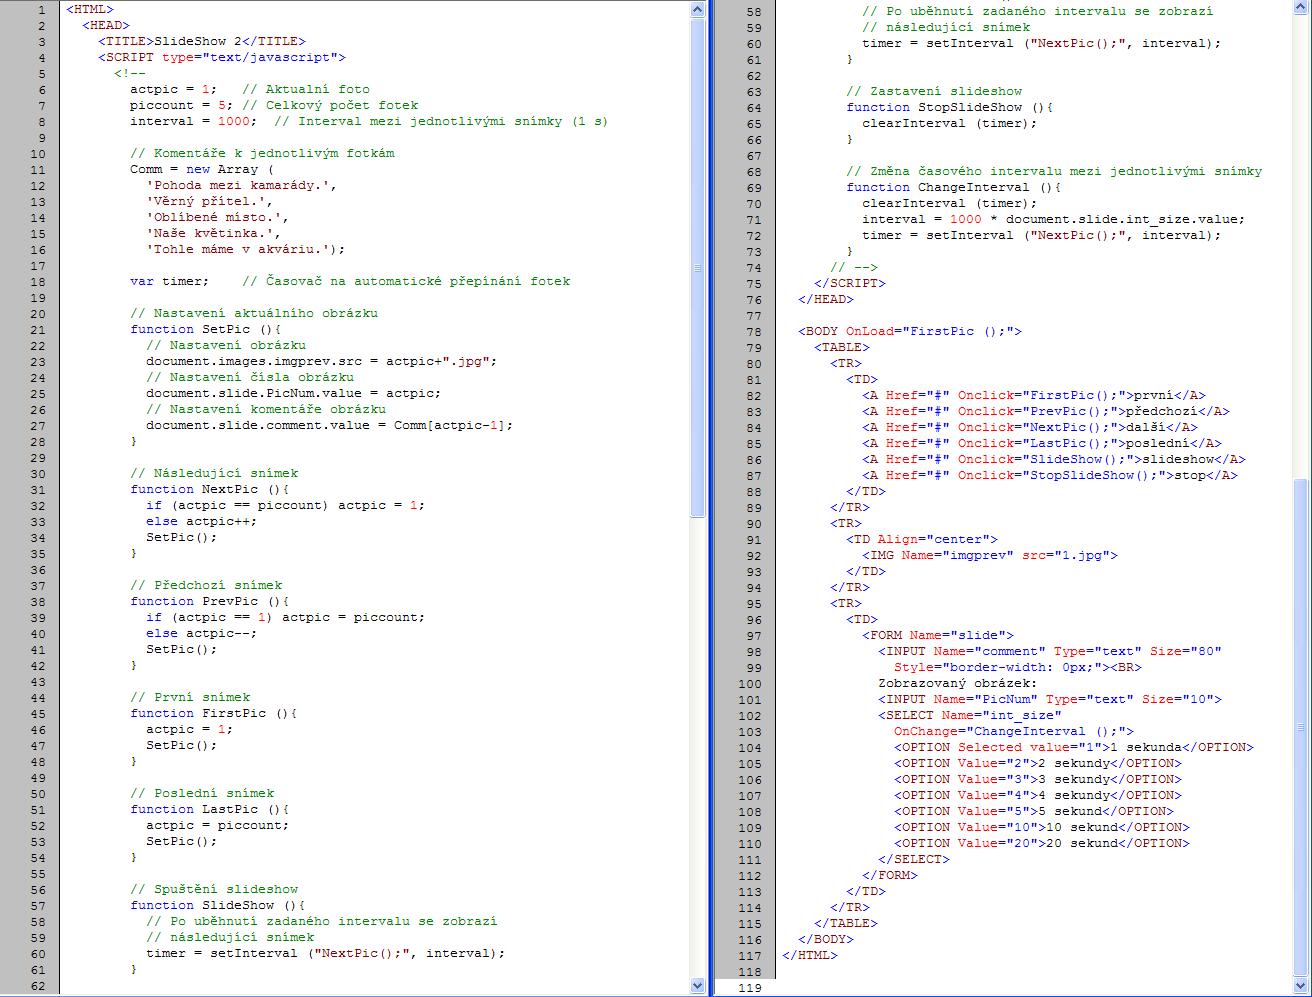Click the 'document.slide.PicNum.value = actpic;' line
This screenshot has height=997, width=1312.
point(293,393)
